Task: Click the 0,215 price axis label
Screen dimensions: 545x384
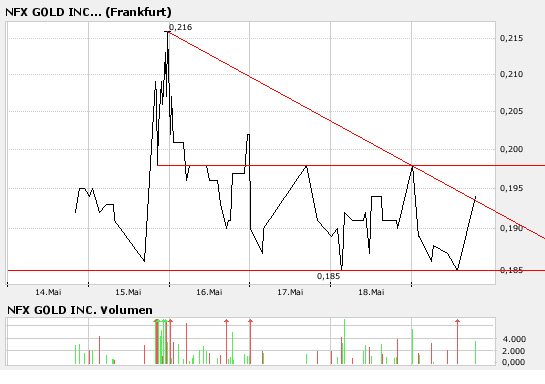Action: point(511,38)
